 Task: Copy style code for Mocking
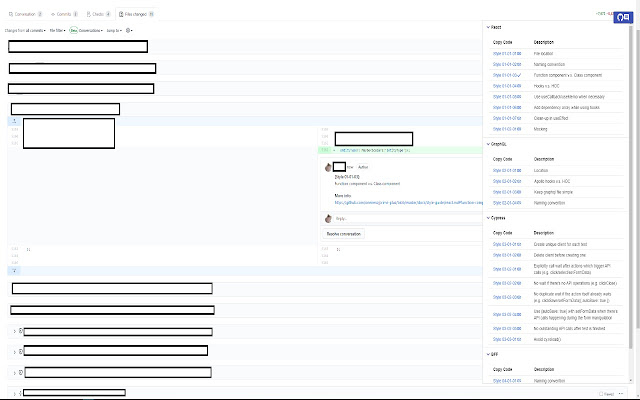pyautogui.click(x=507, y=129)
